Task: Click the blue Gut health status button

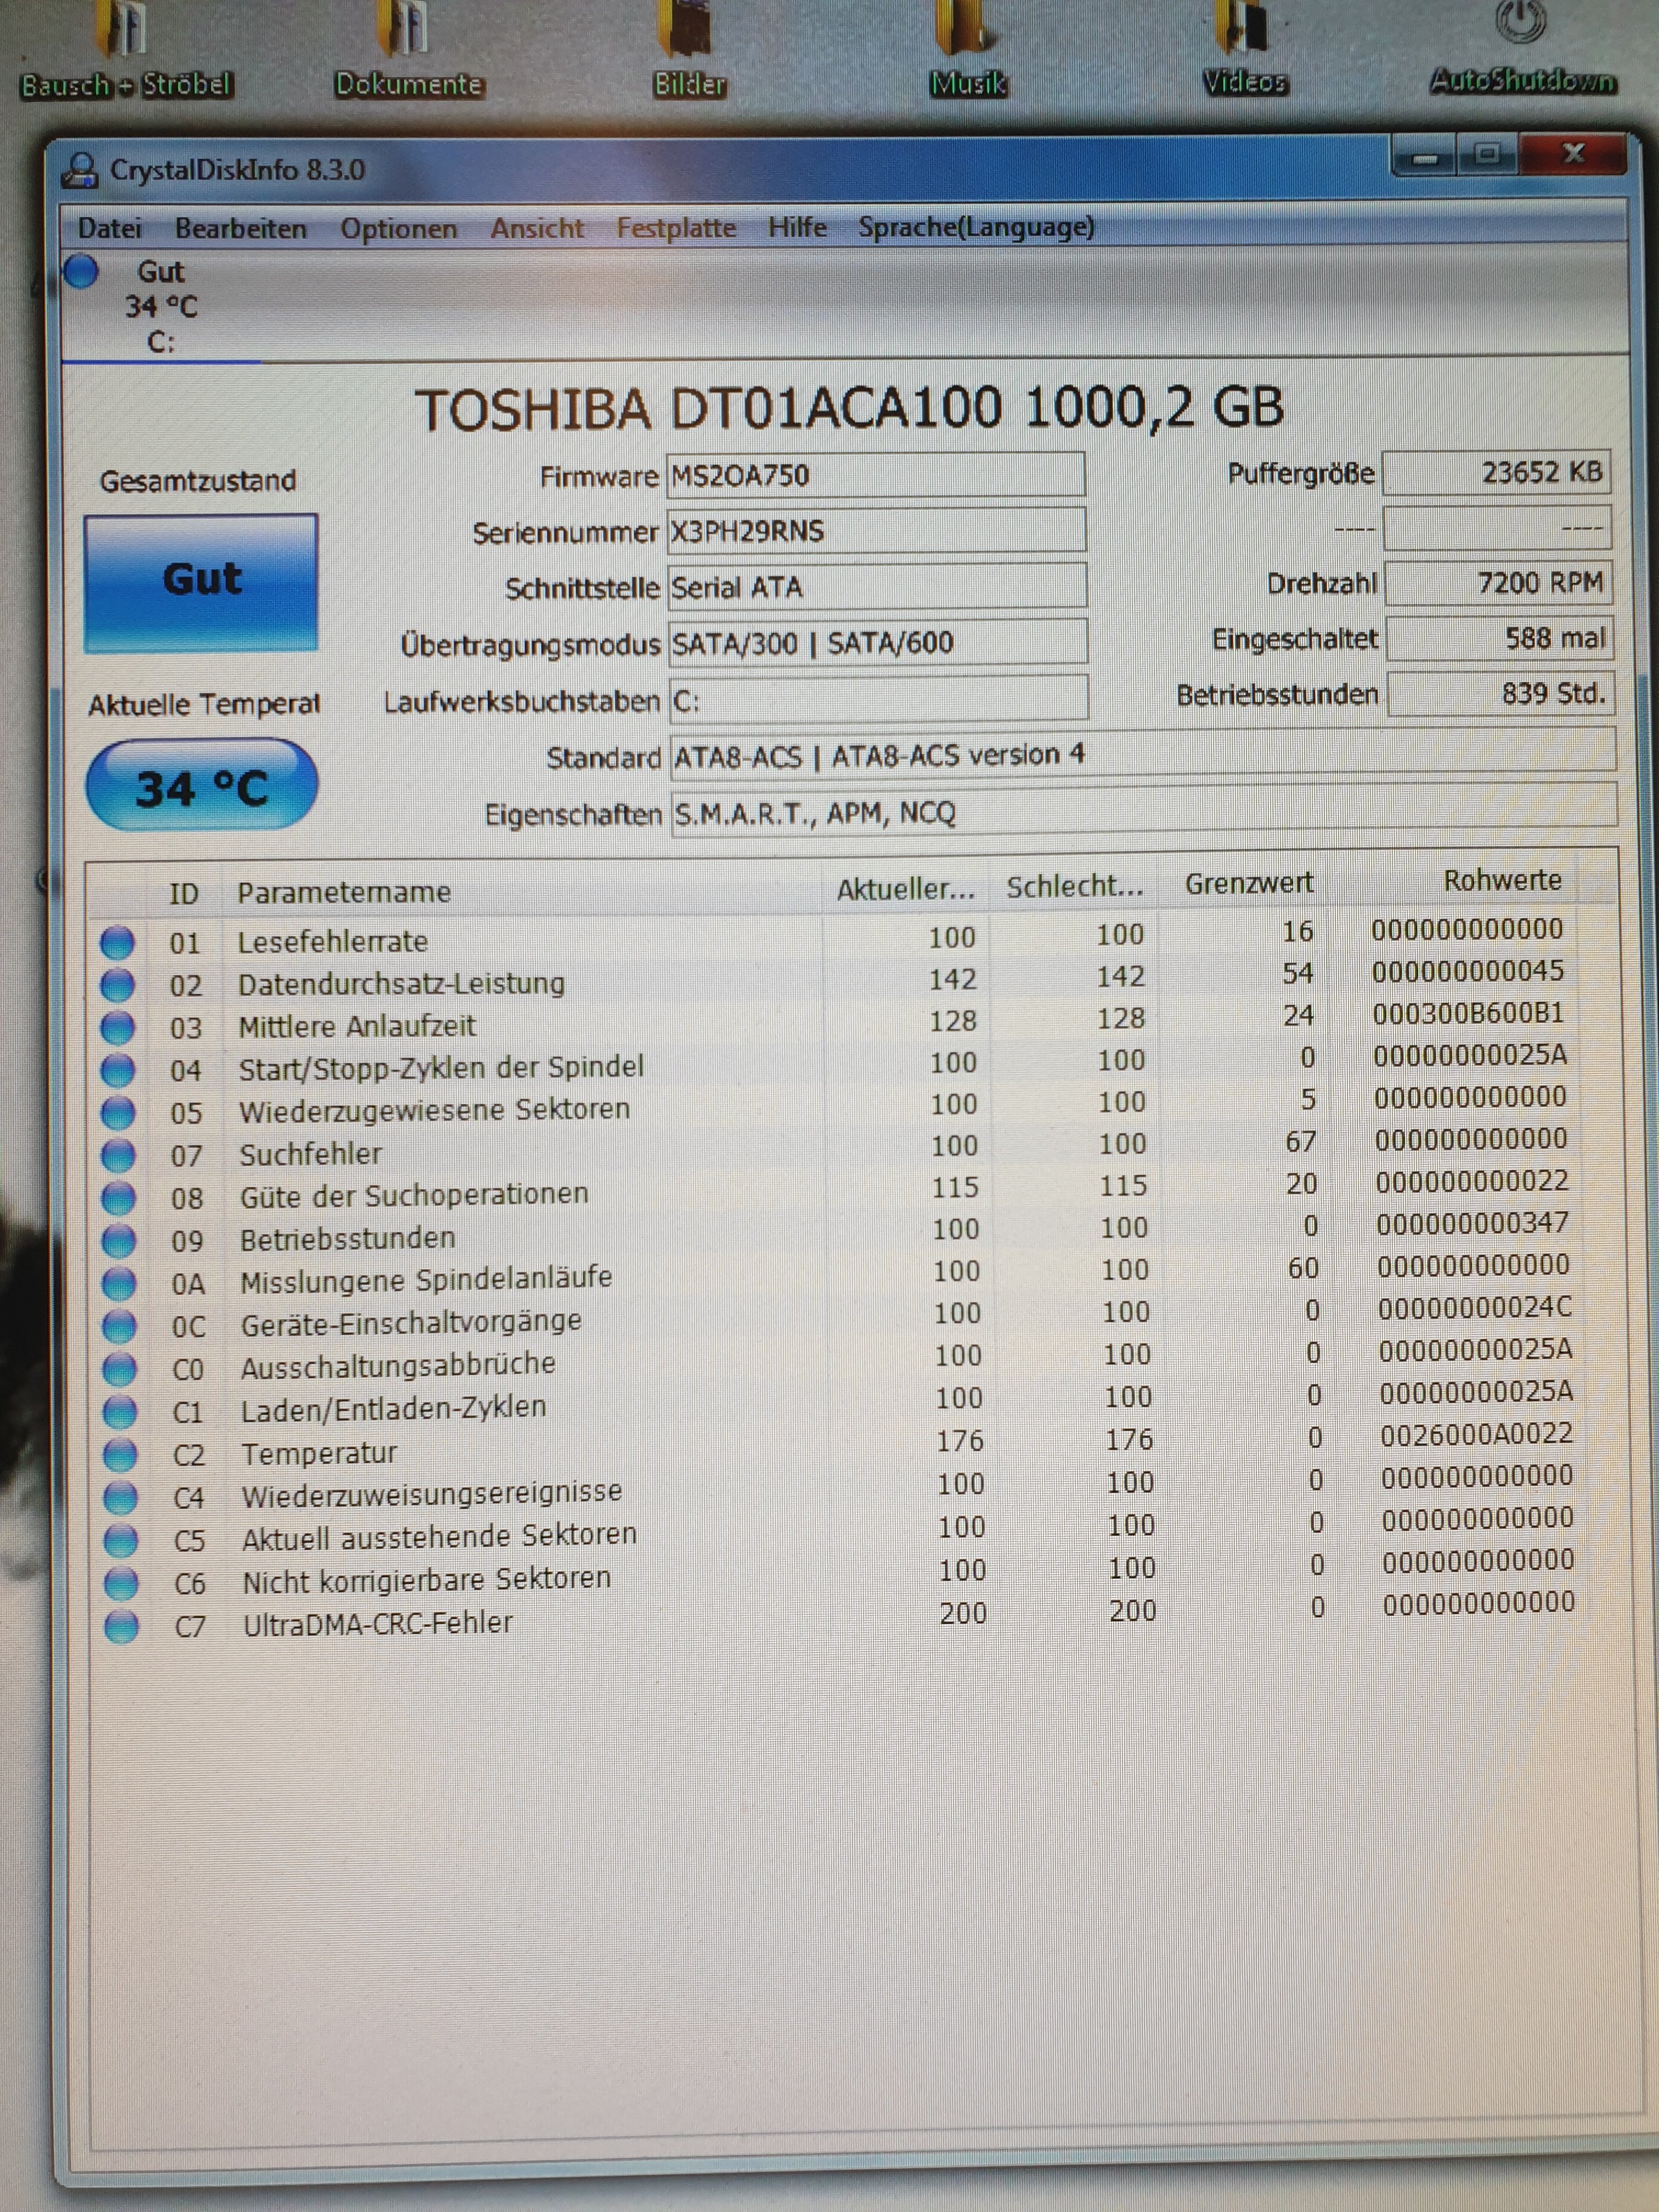Action: point(201,582)
